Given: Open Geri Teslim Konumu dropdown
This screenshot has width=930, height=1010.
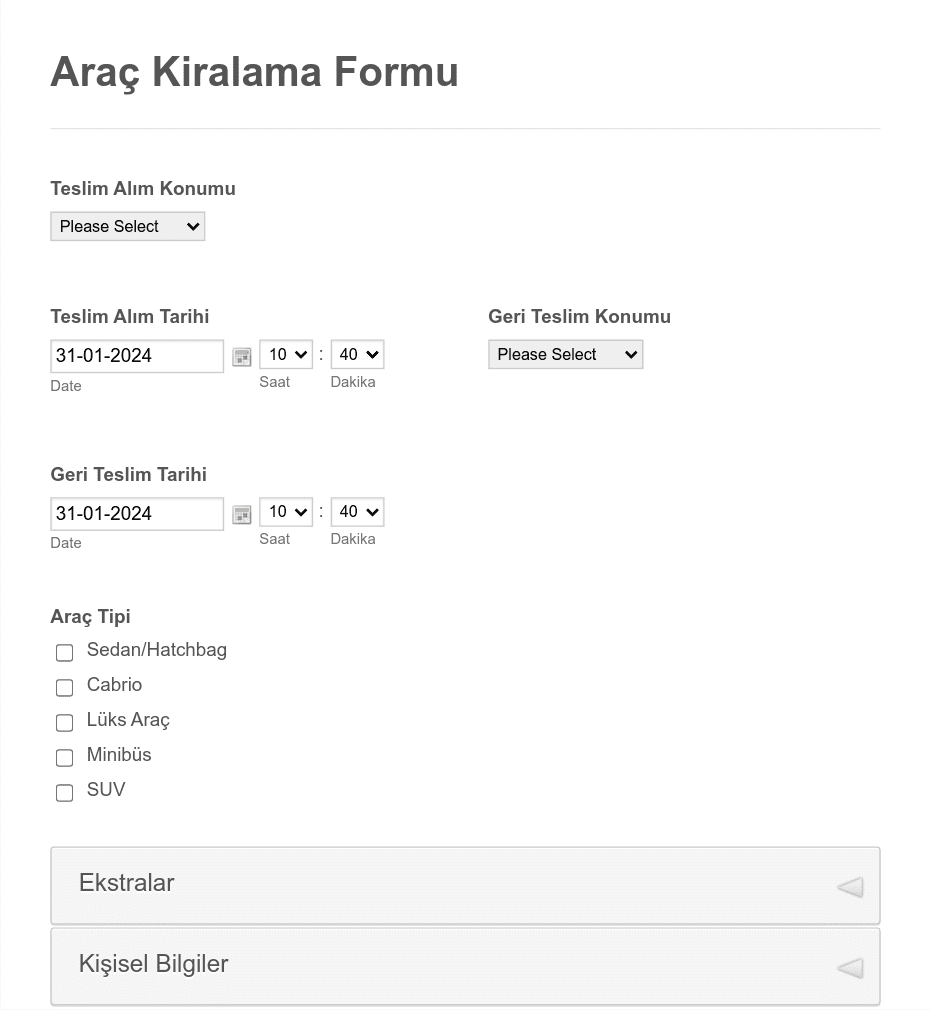Looking at the screenshot, I should [x=565, y=354].
